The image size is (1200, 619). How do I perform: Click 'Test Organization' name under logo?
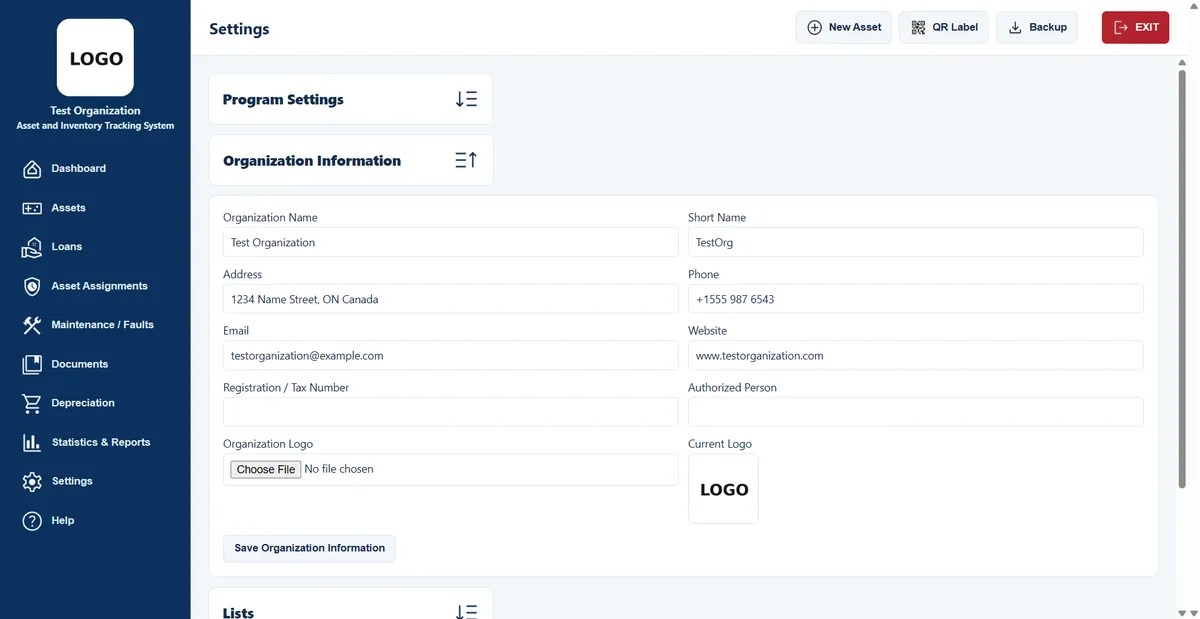(95, 111)
